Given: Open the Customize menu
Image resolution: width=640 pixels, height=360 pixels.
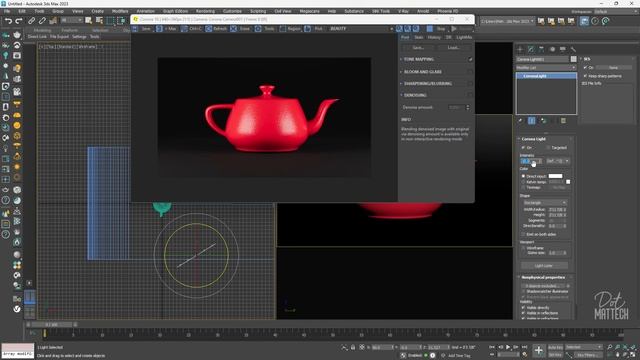Looking at the screenshot, I should 232,11.
